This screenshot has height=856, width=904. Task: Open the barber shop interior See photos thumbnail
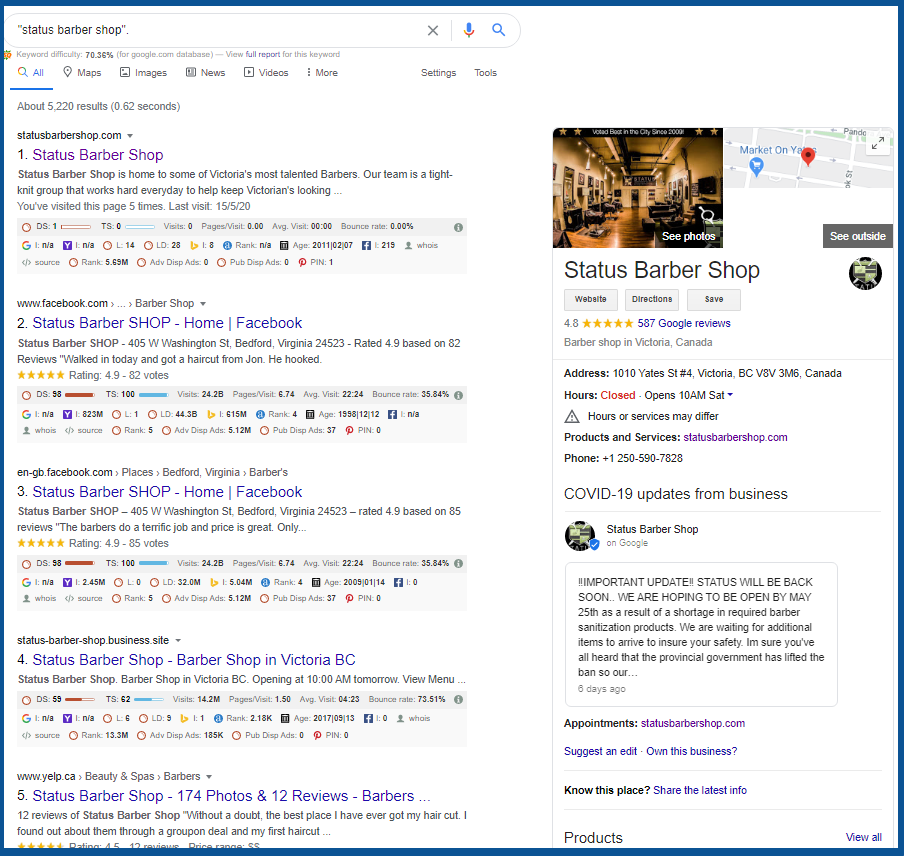638,188
